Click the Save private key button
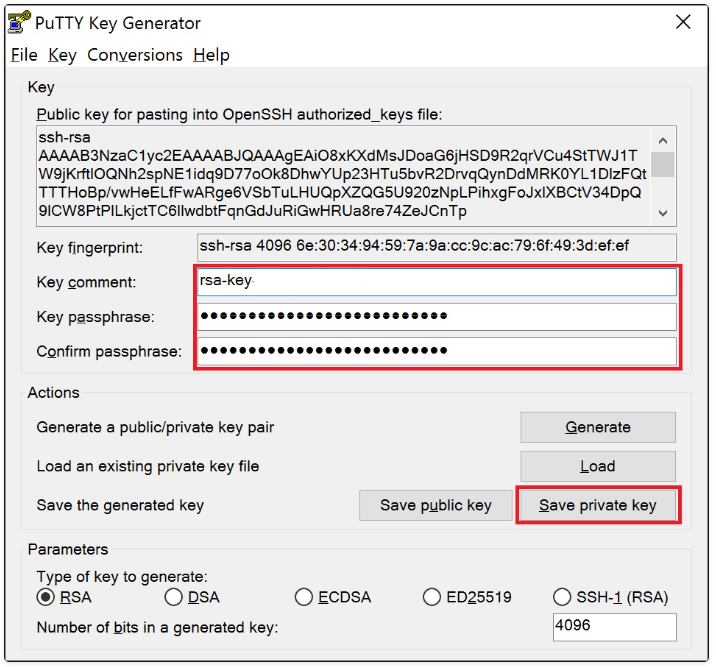The image size is (716, 667). tap(597, 505)
